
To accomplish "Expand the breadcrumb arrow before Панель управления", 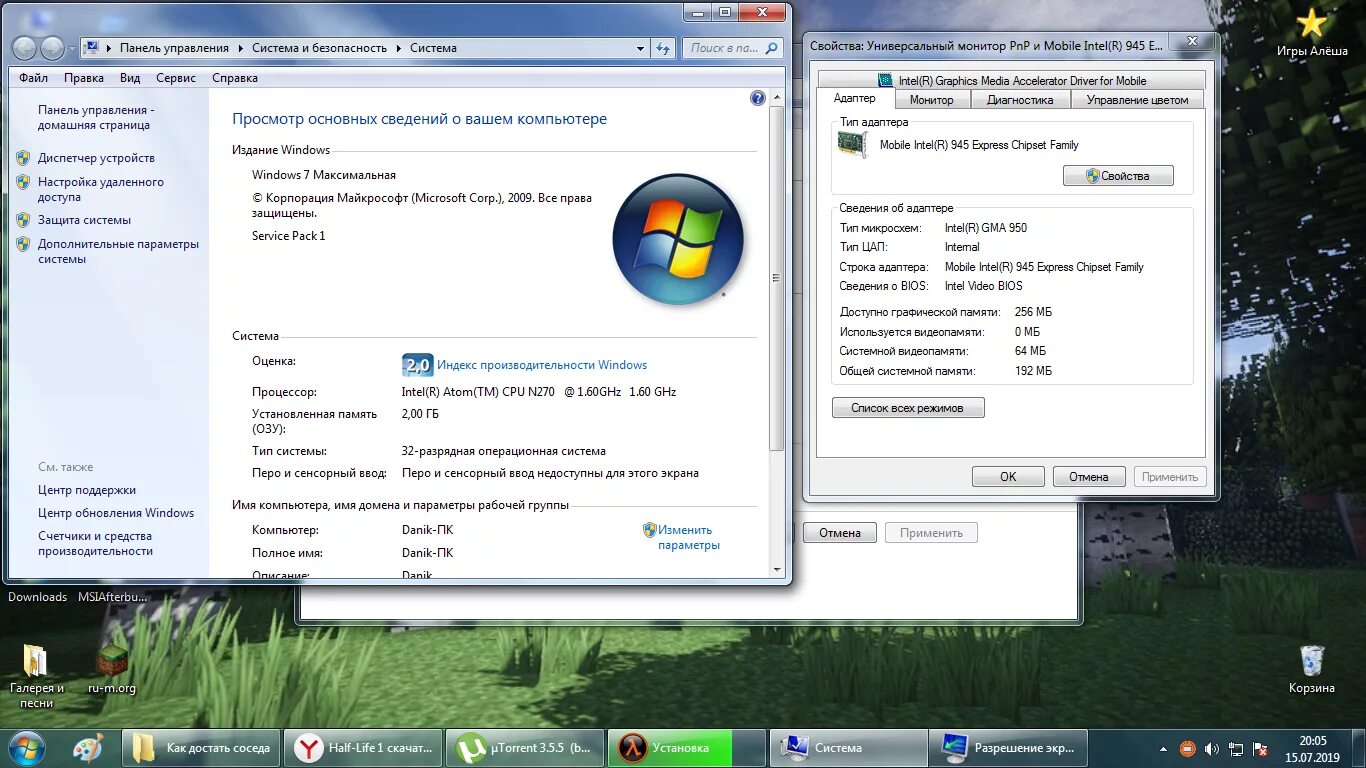I will point(109,48).
